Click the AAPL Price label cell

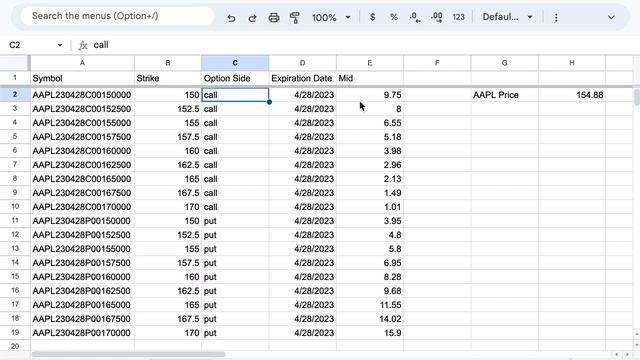coord(504,95)
